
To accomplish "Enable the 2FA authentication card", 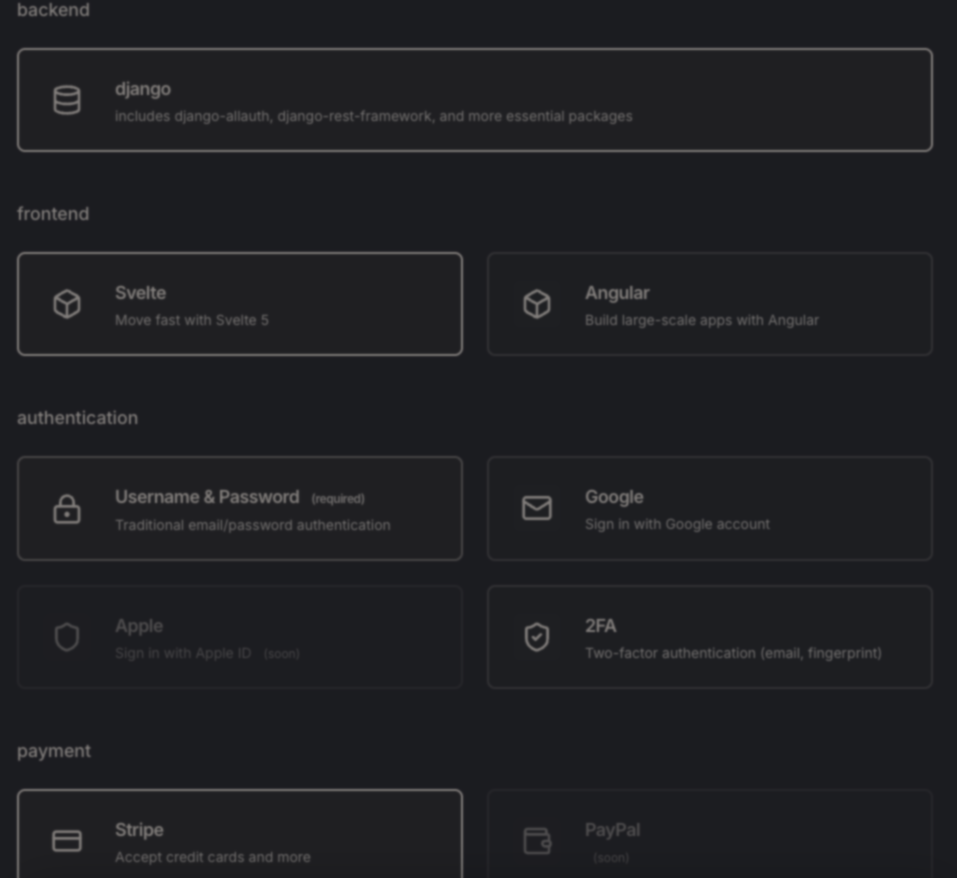I will (710, 637).
